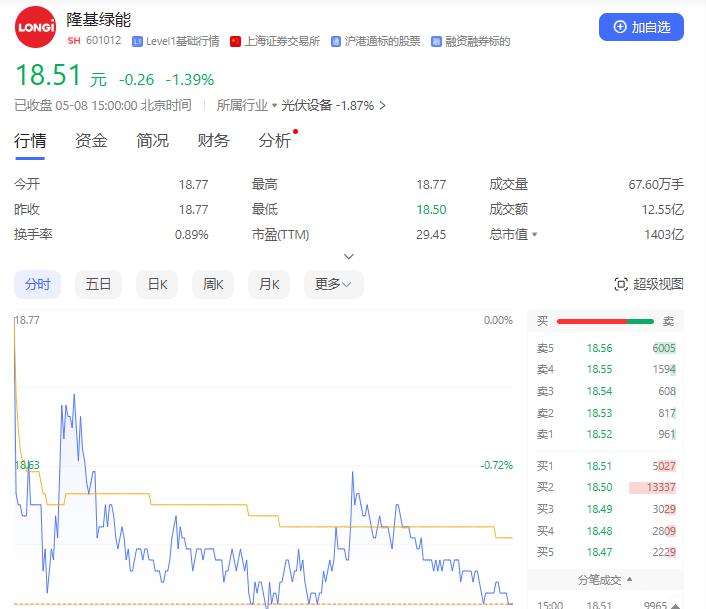Switch to the 简况 tab
The width and height of the screenshot is (706, 609).
point(152,140)
